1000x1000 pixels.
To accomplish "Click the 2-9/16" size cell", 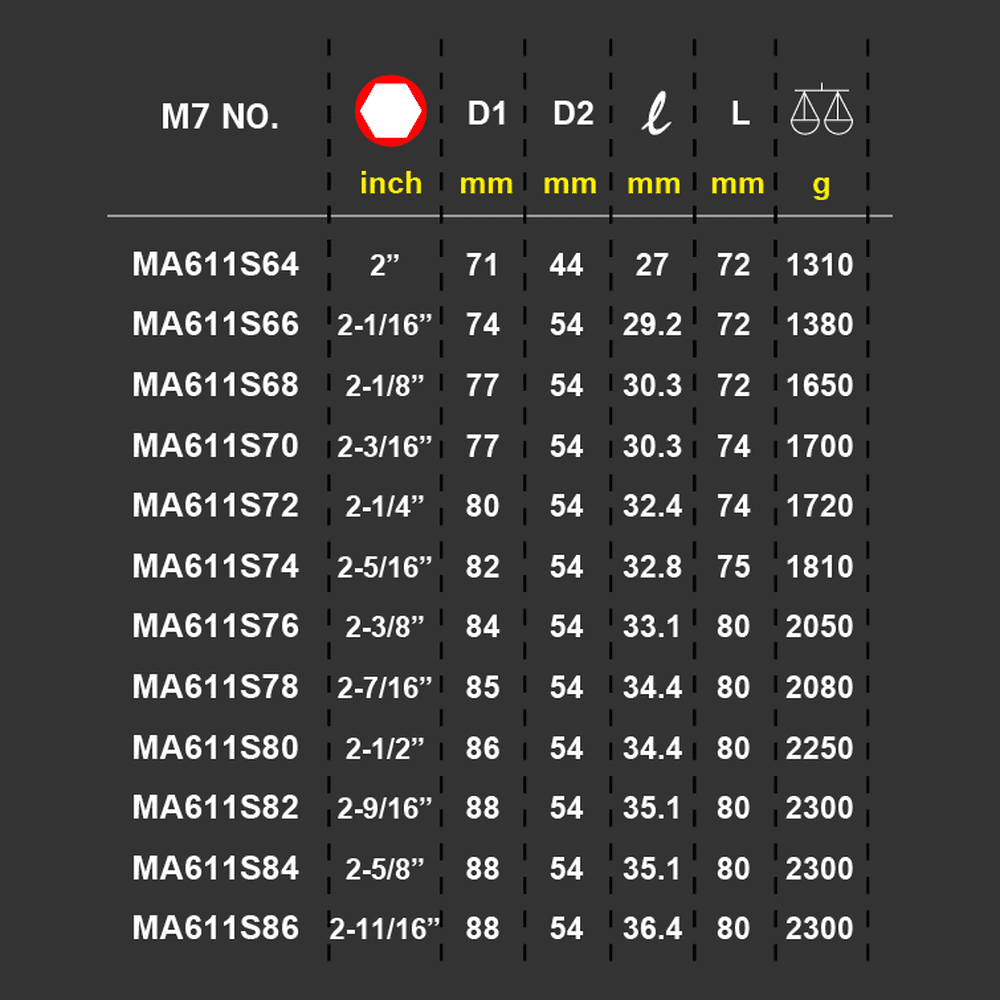I will [x=385, y=808].
